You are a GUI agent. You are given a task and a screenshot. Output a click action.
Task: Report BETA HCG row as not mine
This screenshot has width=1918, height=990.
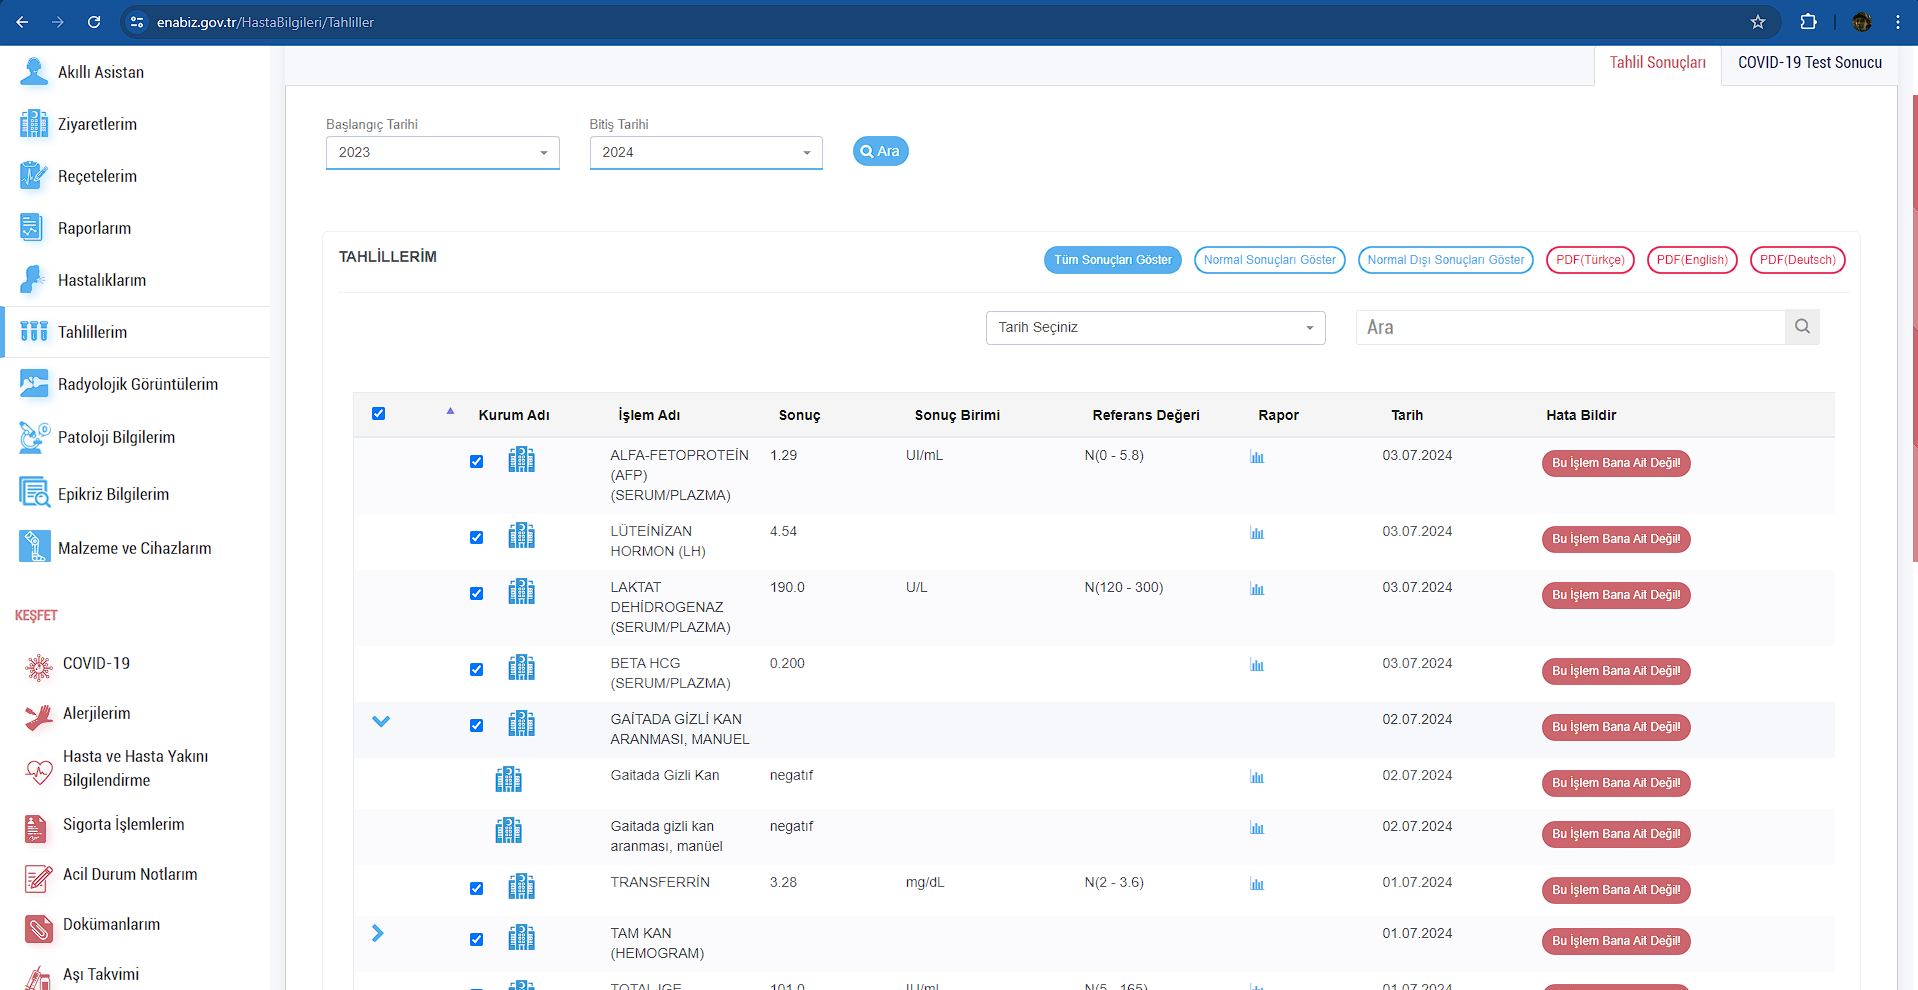(x=1616, y=671)
